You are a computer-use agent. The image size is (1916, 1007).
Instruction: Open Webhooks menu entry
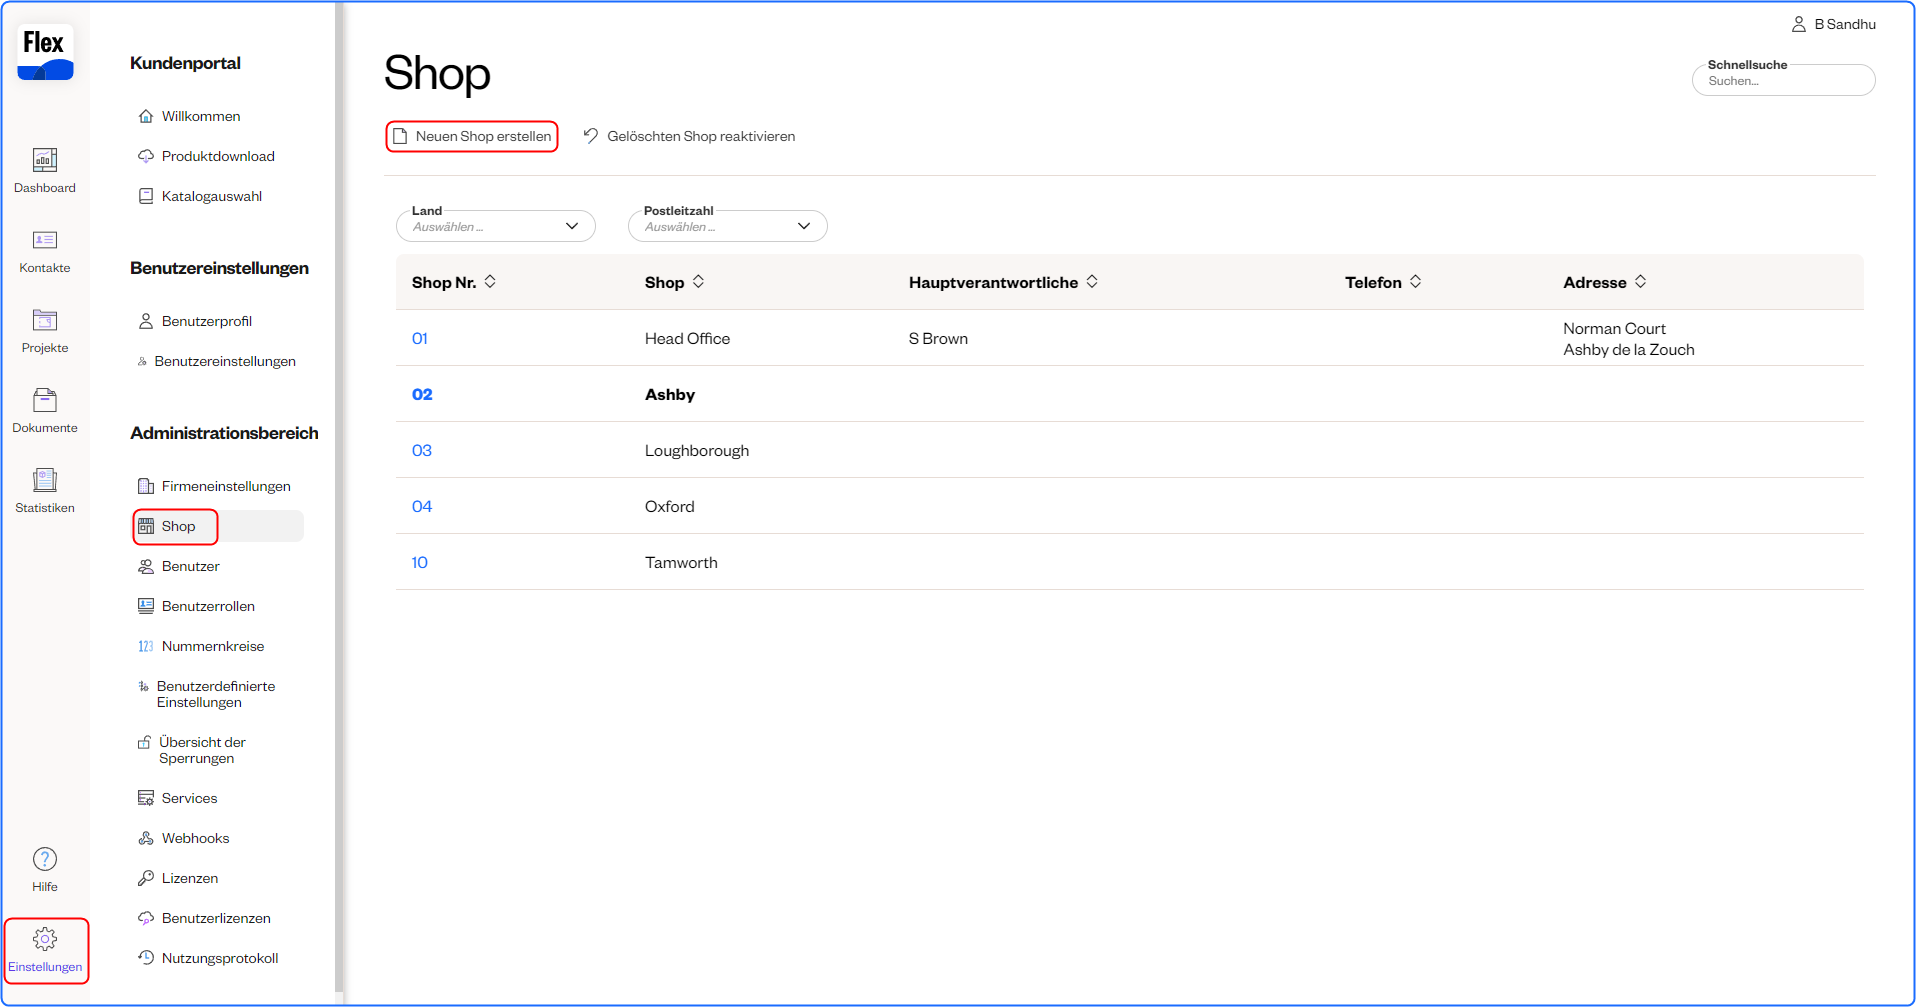coord(195,838)
